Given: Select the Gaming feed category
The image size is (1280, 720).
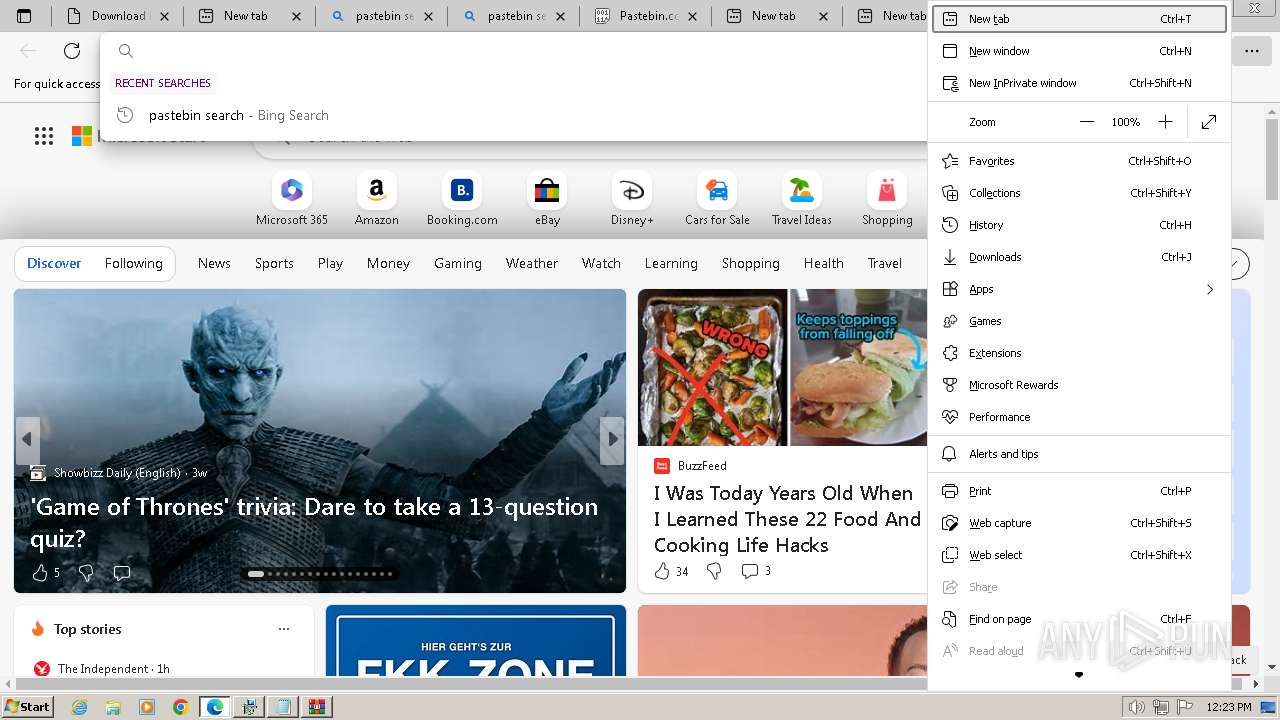Looking at the screenshot, I should [x=458, y=263].
